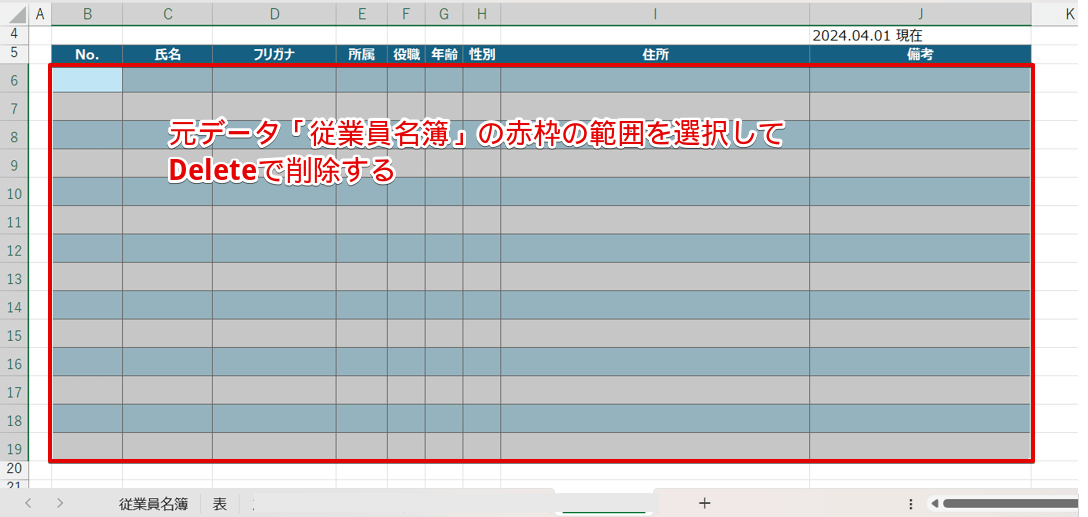
Task: Select column J header
Action: coord(920,14)
